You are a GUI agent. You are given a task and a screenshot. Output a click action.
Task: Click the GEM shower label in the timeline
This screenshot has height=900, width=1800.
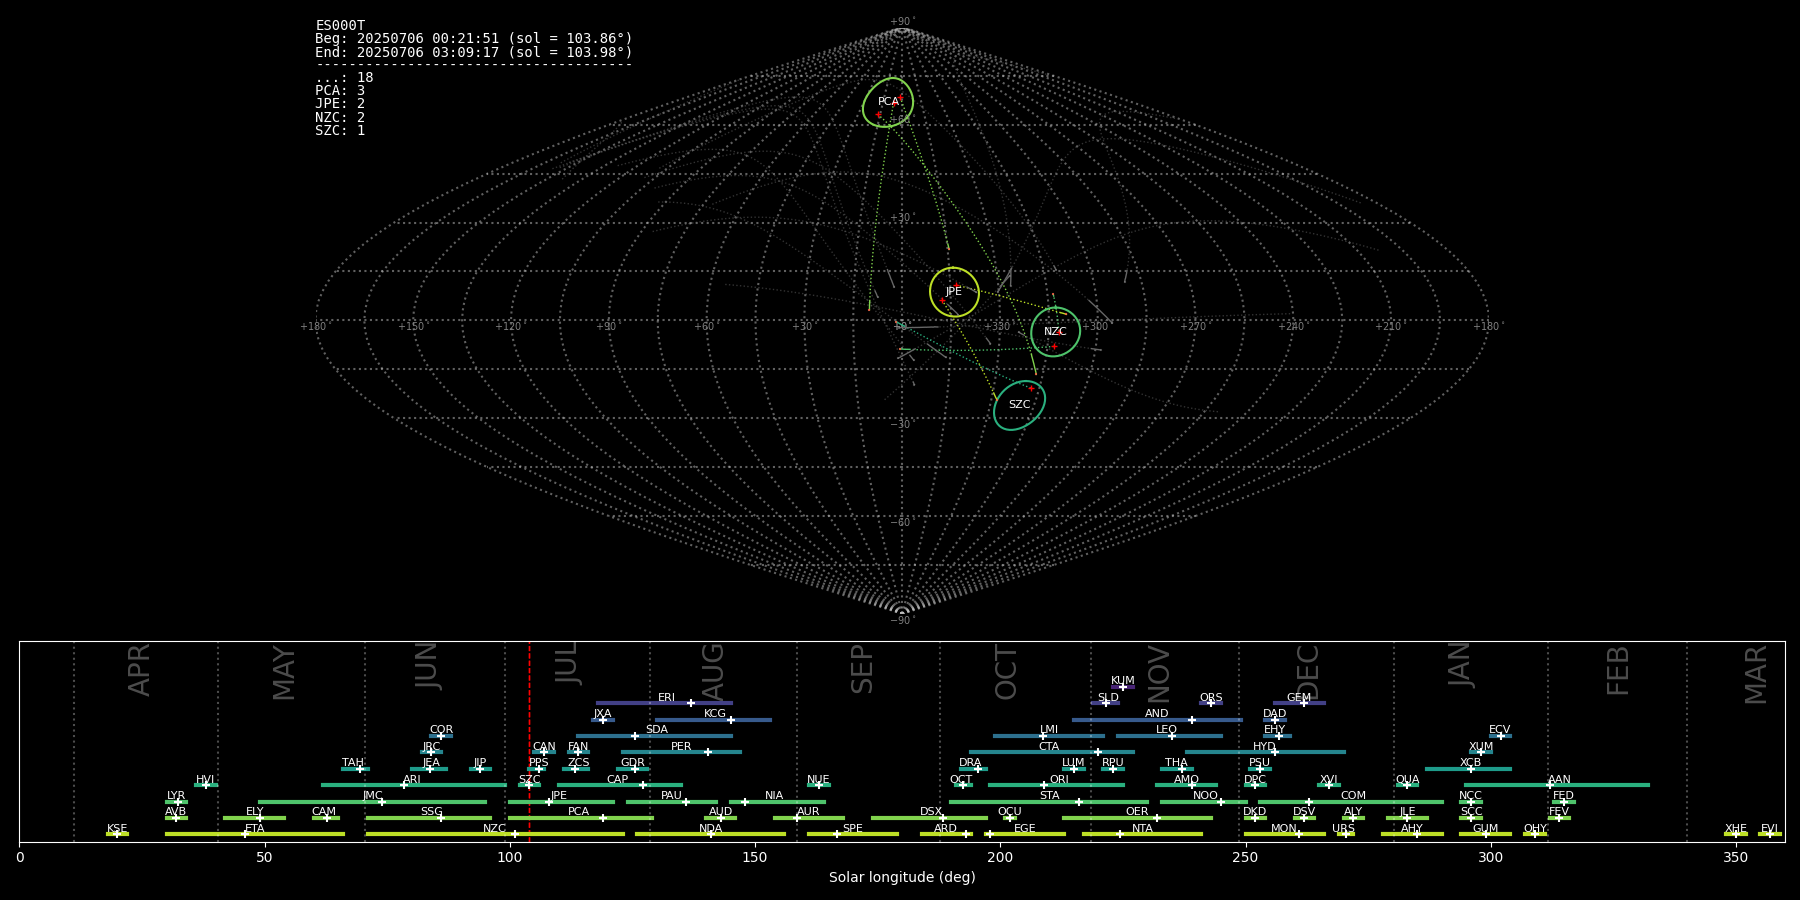tap(1299, 697)
